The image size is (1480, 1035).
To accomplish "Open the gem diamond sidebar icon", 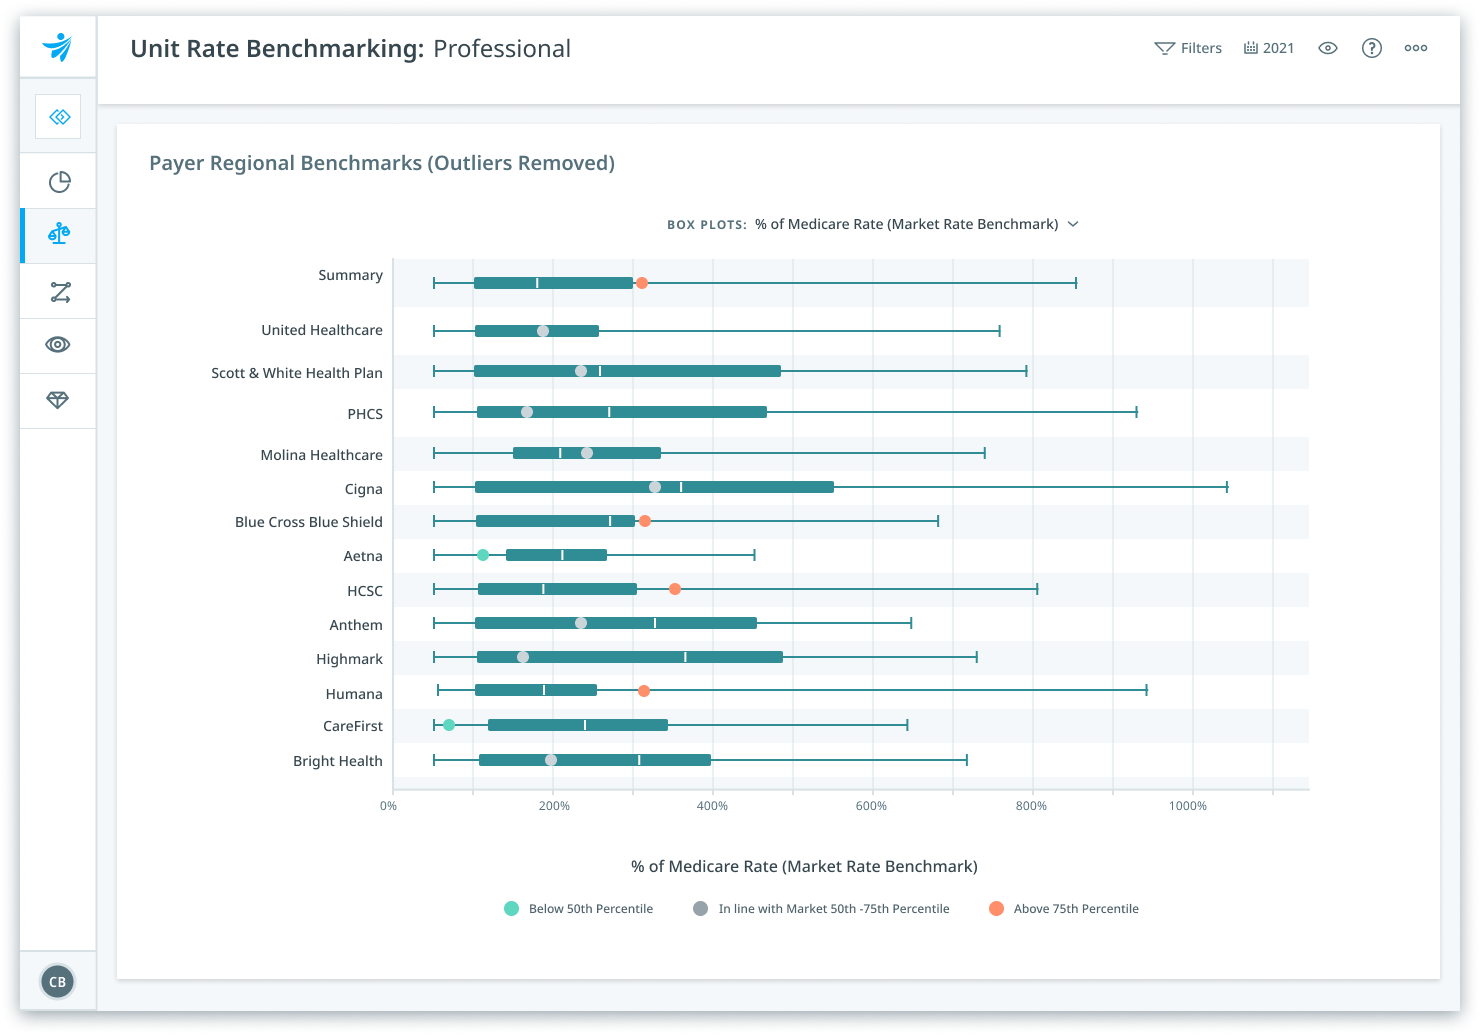I will coord(58,400).
